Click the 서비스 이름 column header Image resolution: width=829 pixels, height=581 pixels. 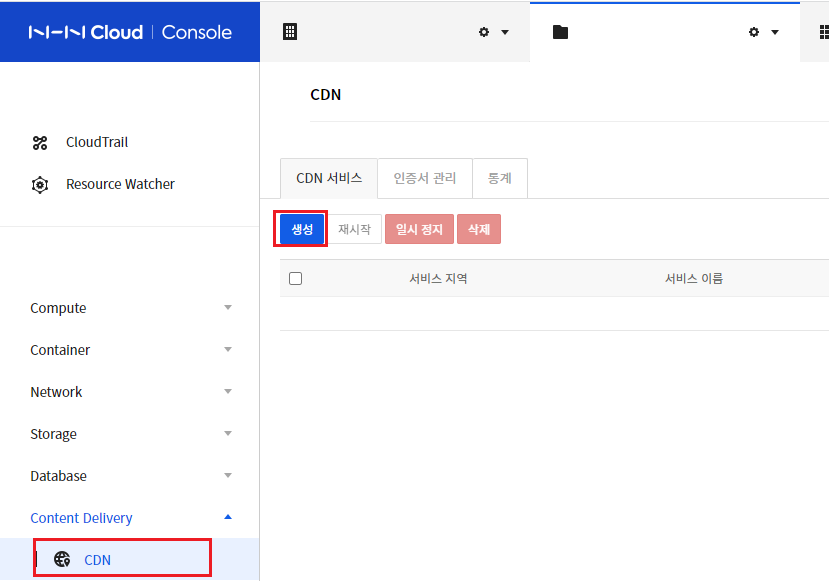tap(694, 278)
